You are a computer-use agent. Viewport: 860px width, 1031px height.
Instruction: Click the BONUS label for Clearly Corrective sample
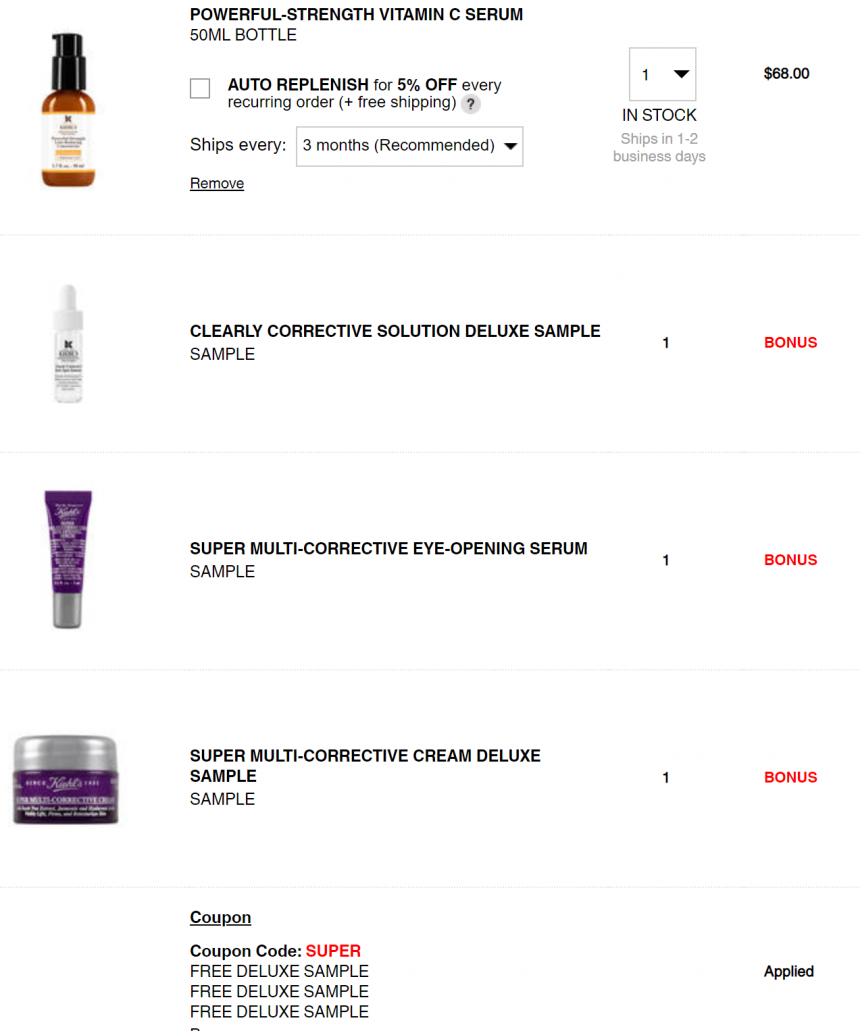click(x=790, y=343)
